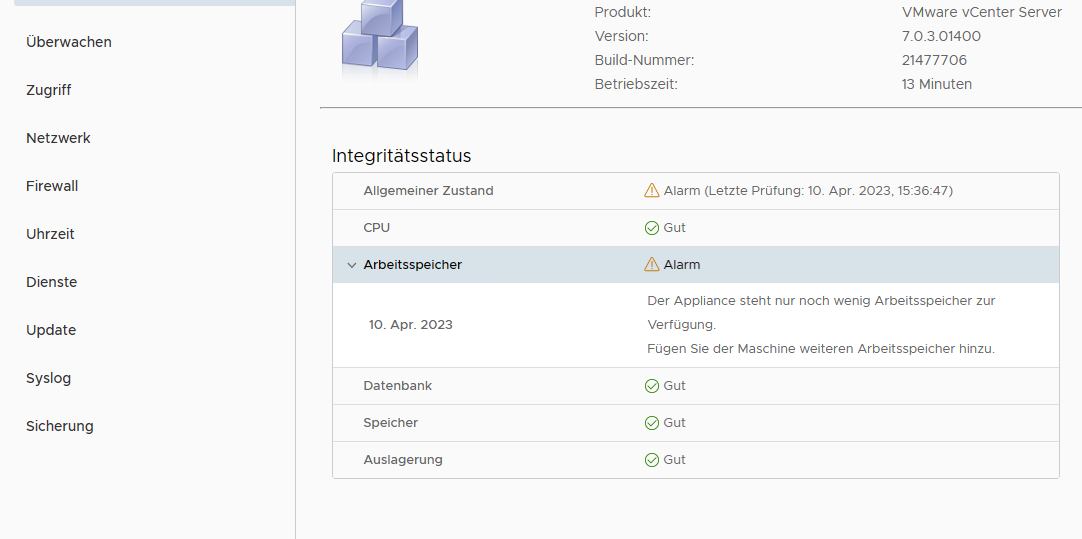The height and width of the screenshot is (539, 1082).
Task: Click the warning icon beside Allgemeiner Zustand alarm
Action: coord(652,191)
